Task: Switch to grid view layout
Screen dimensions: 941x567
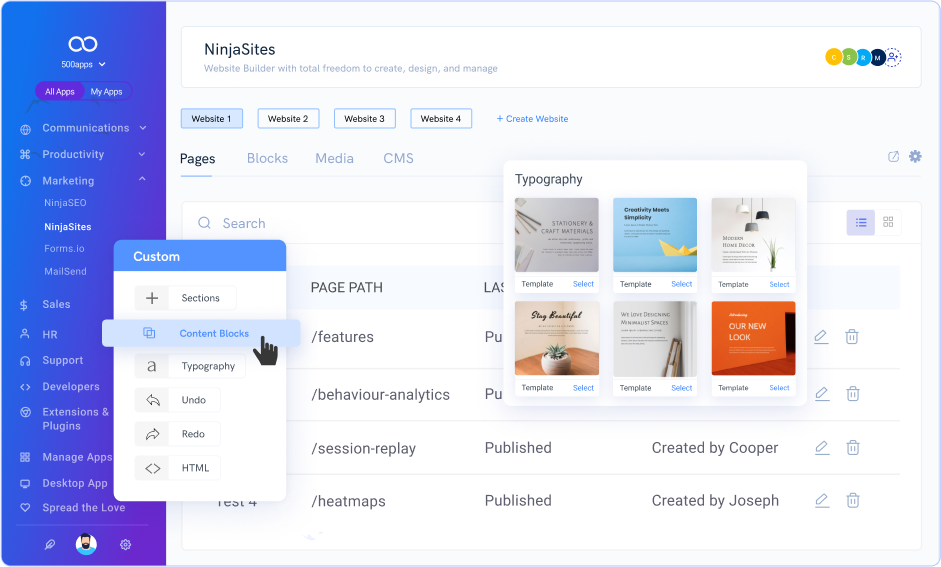Action: [x=888, y=223]
